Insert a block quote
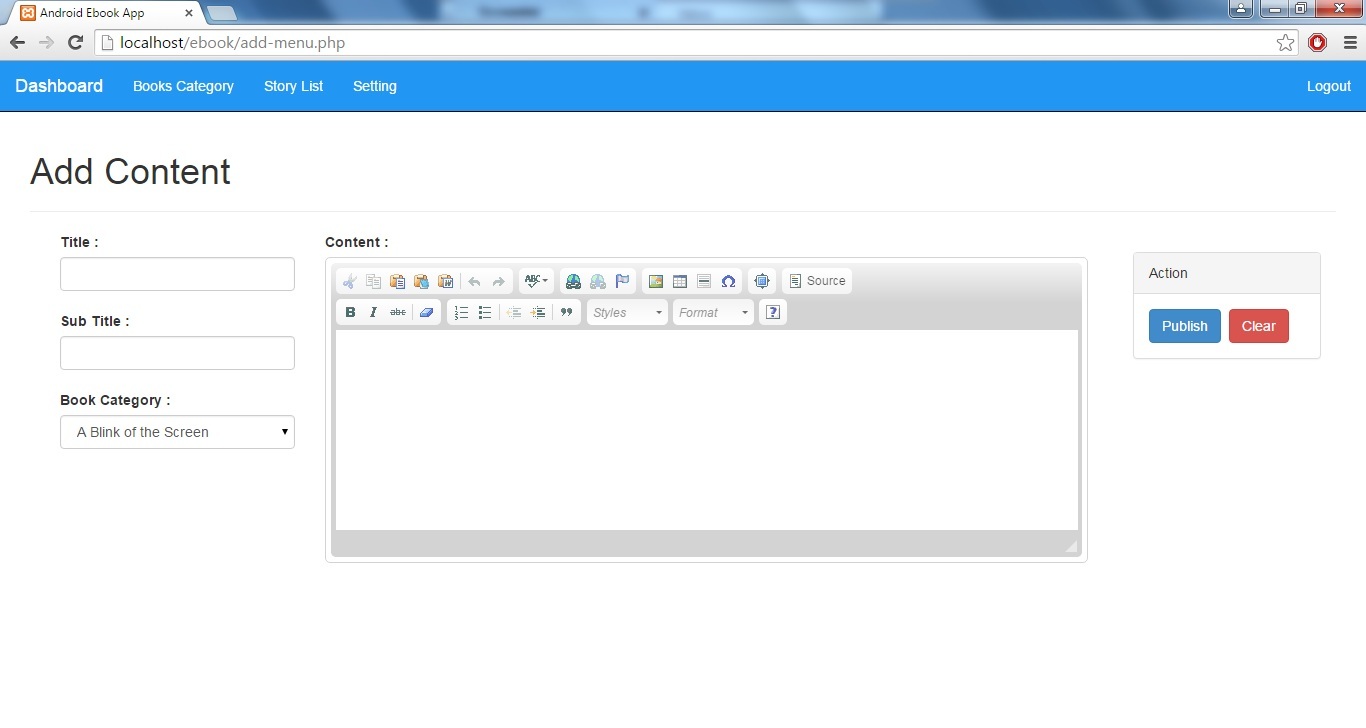This screenshot has width=1366, height=728. [x=567, y=313]
